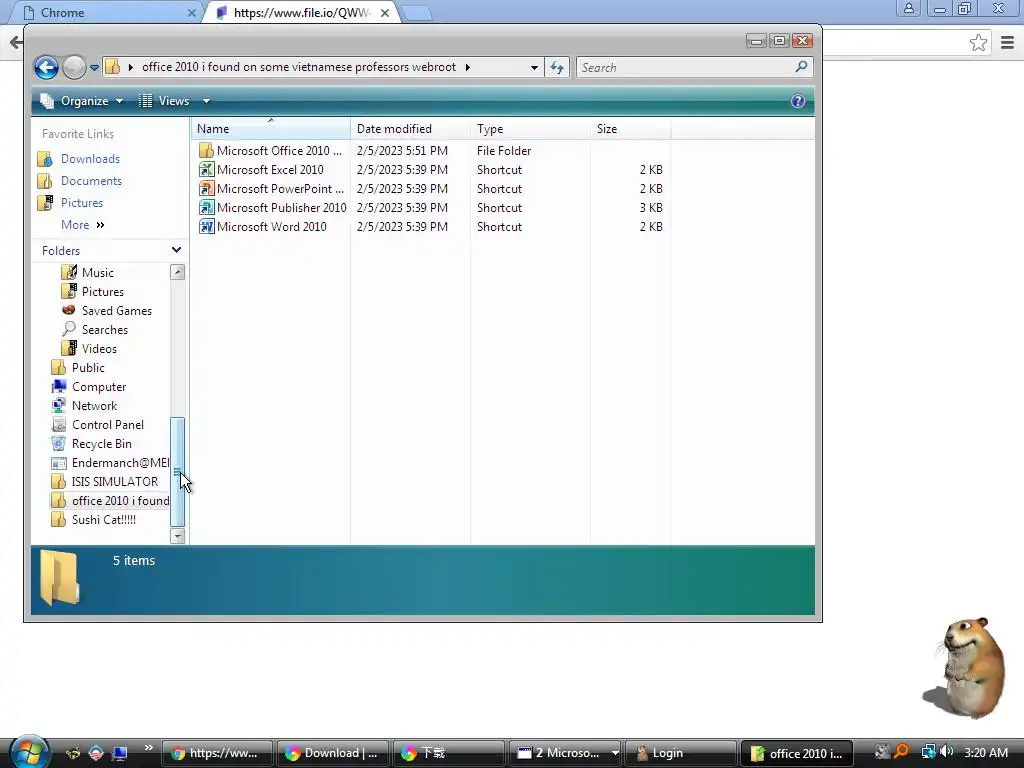The width and height of the screenshot is (1024, 768).
Task: Open Explorer help question mark icon
Action: coord(797,101)
